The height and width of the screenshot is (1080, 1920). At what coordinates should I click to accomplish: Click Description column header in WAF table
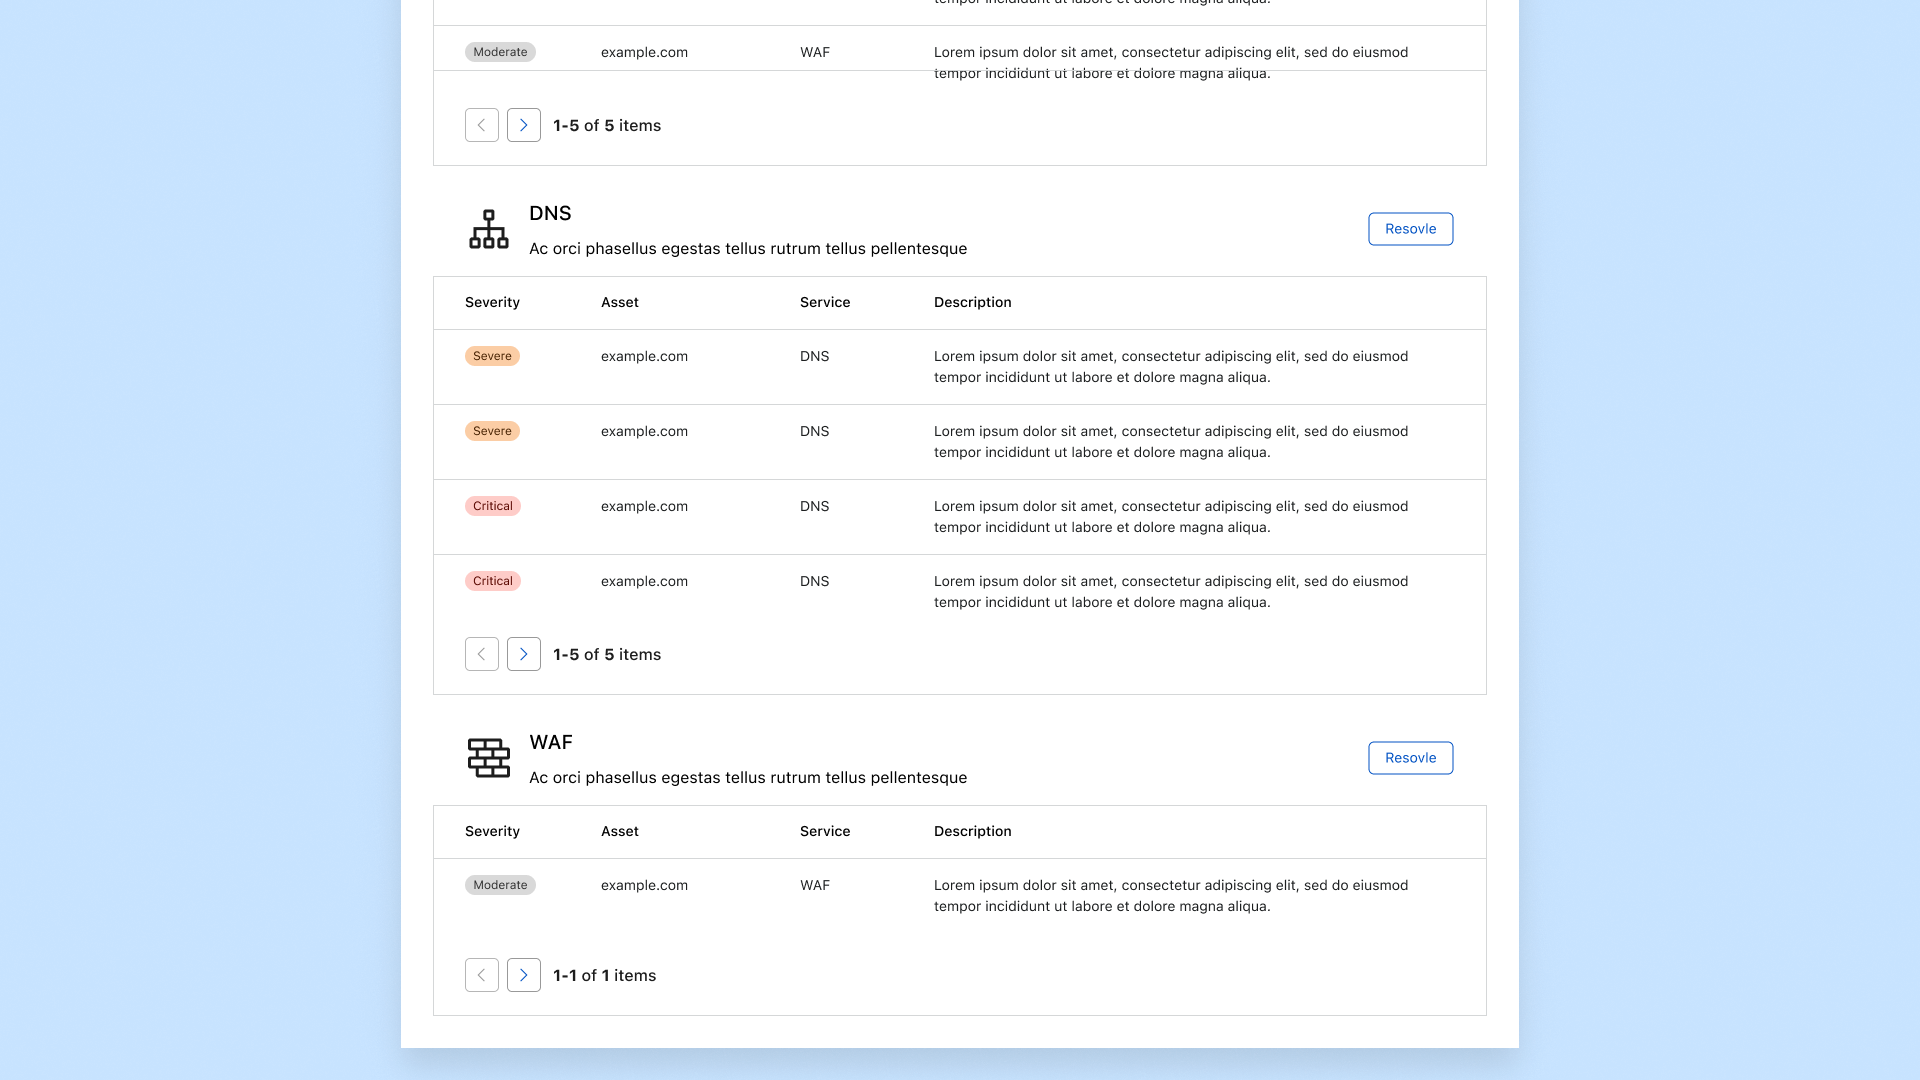(x=972, y=831)
